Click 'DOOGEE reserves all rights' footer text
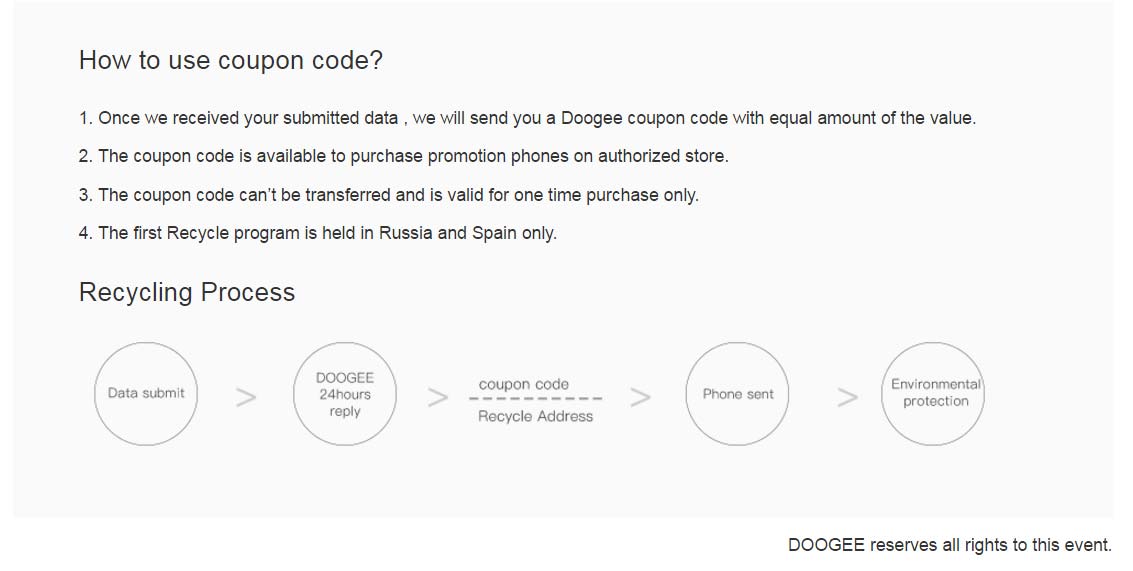 point(949,545)
